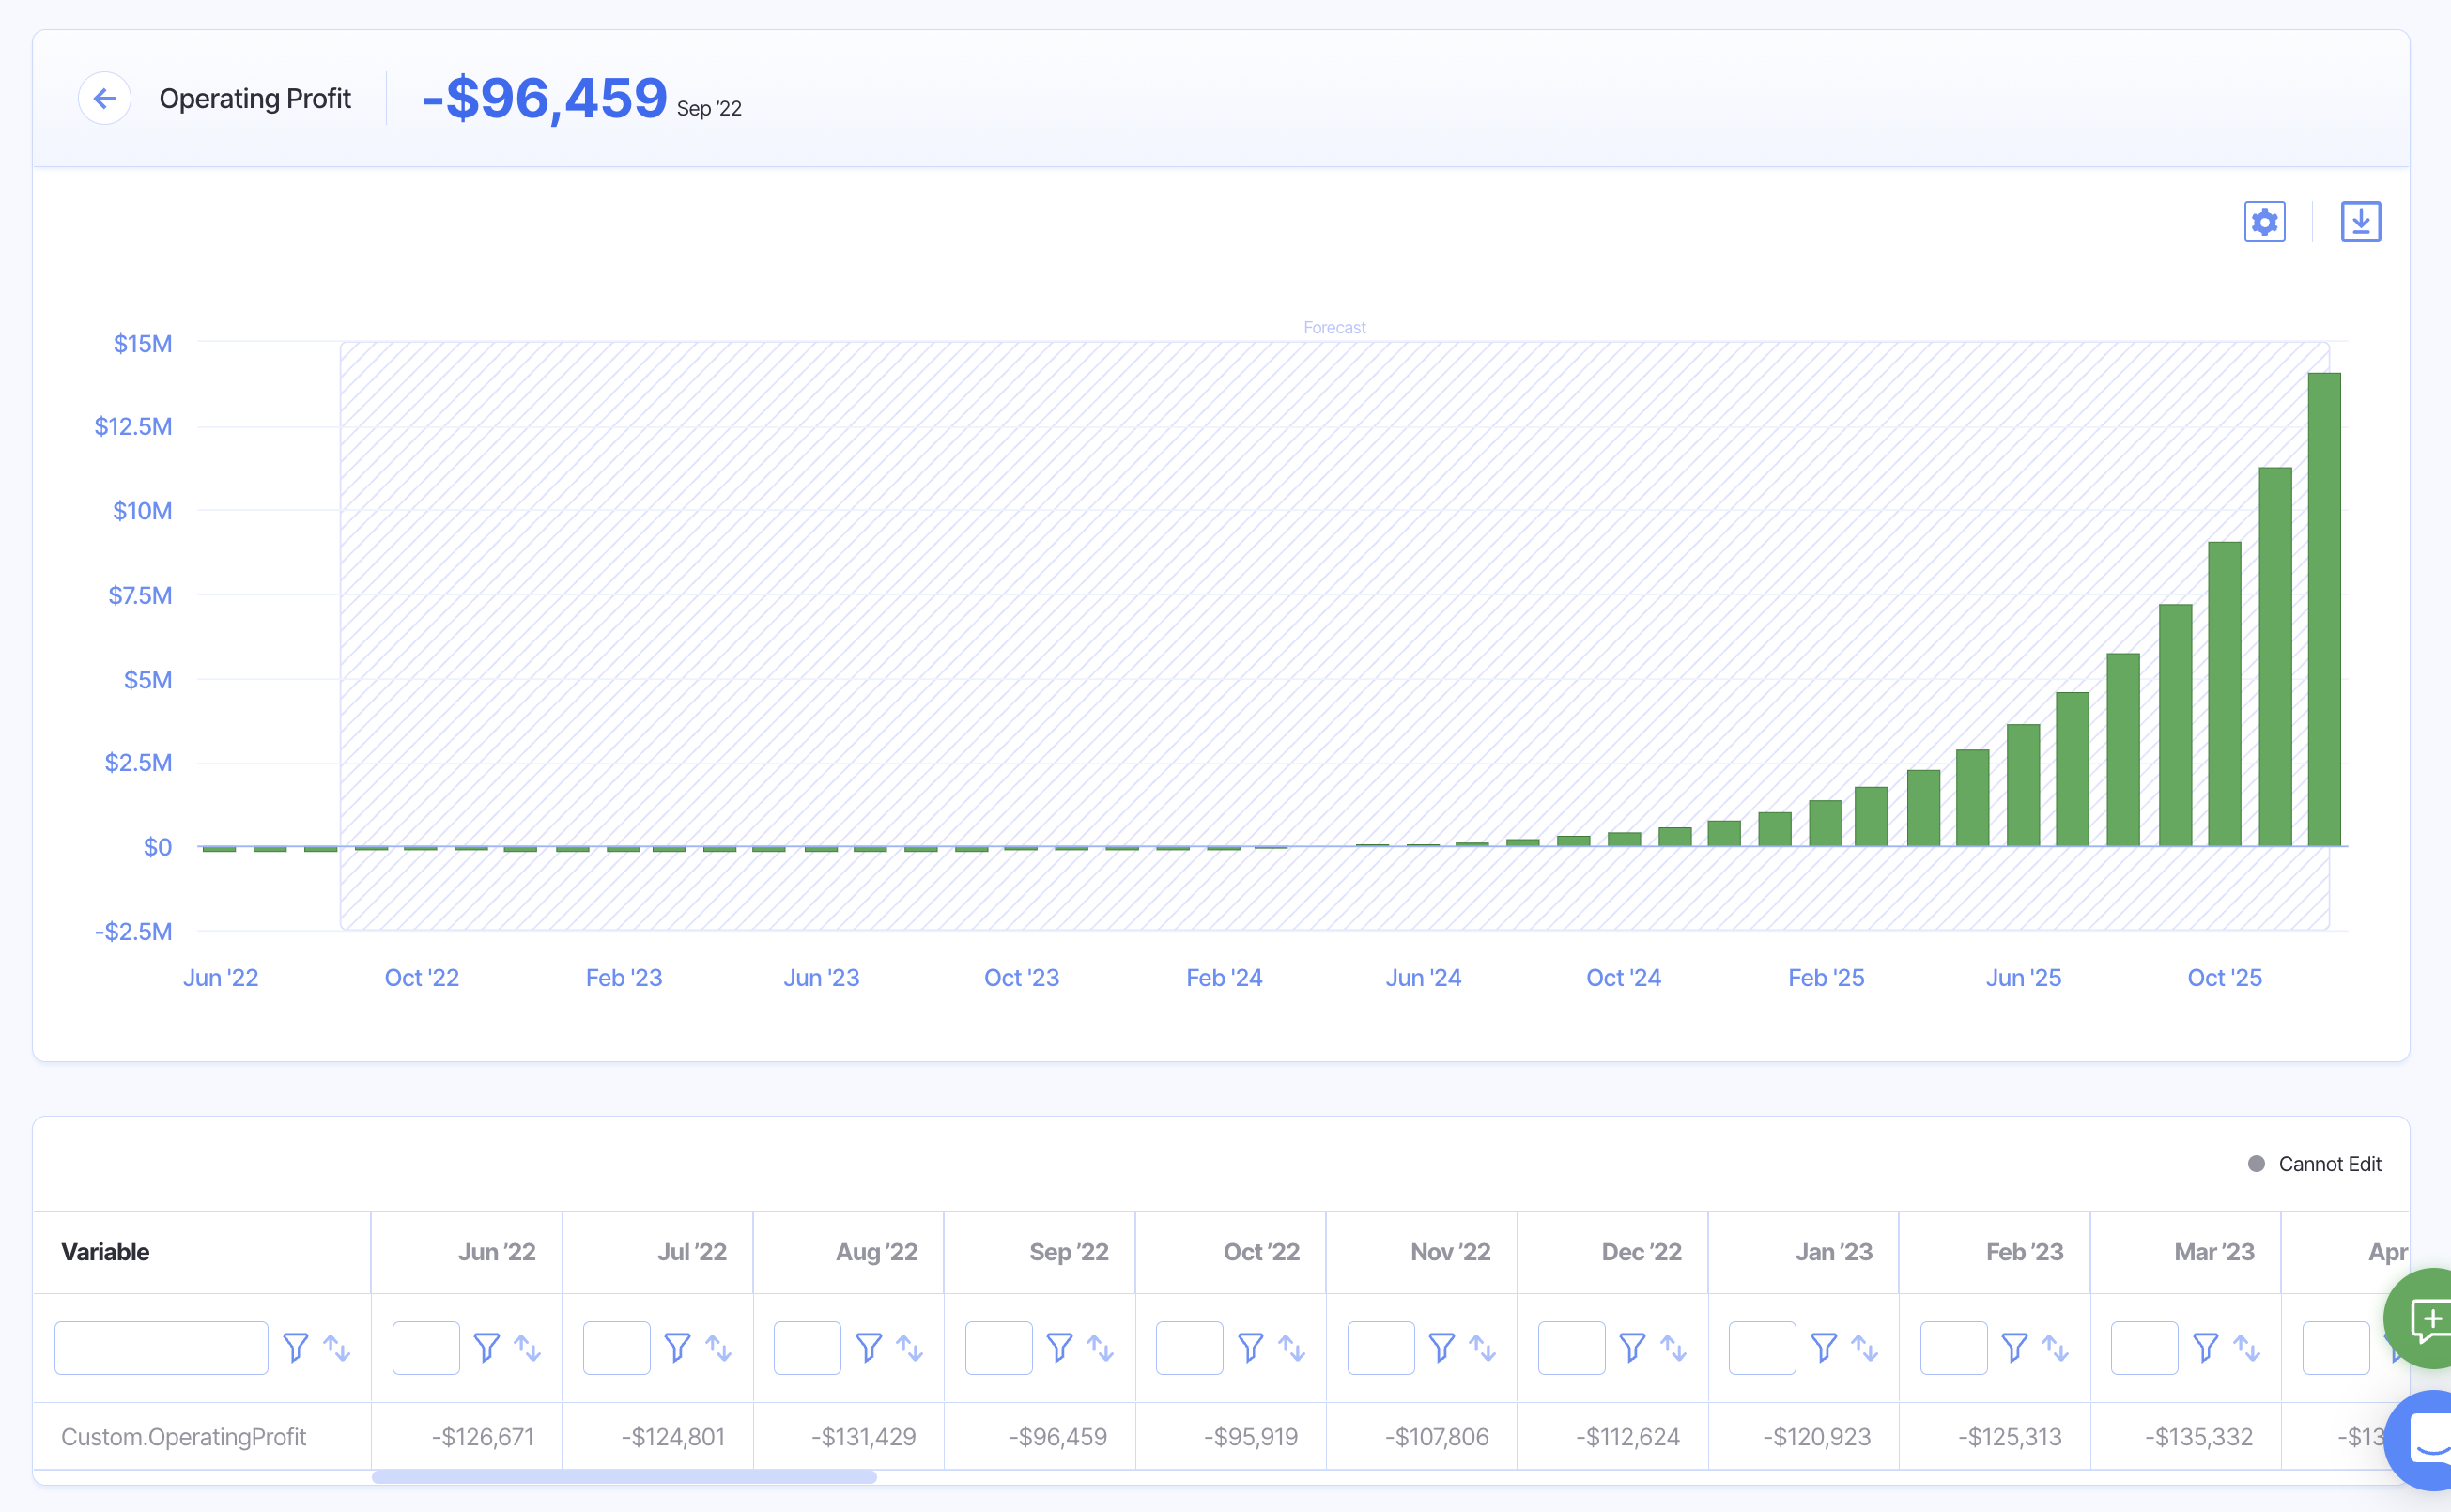Viewport: 2451px width, 1512px height.
Task: Open the green add-comment bubble button
Action: click(x=2430, y=1319)
